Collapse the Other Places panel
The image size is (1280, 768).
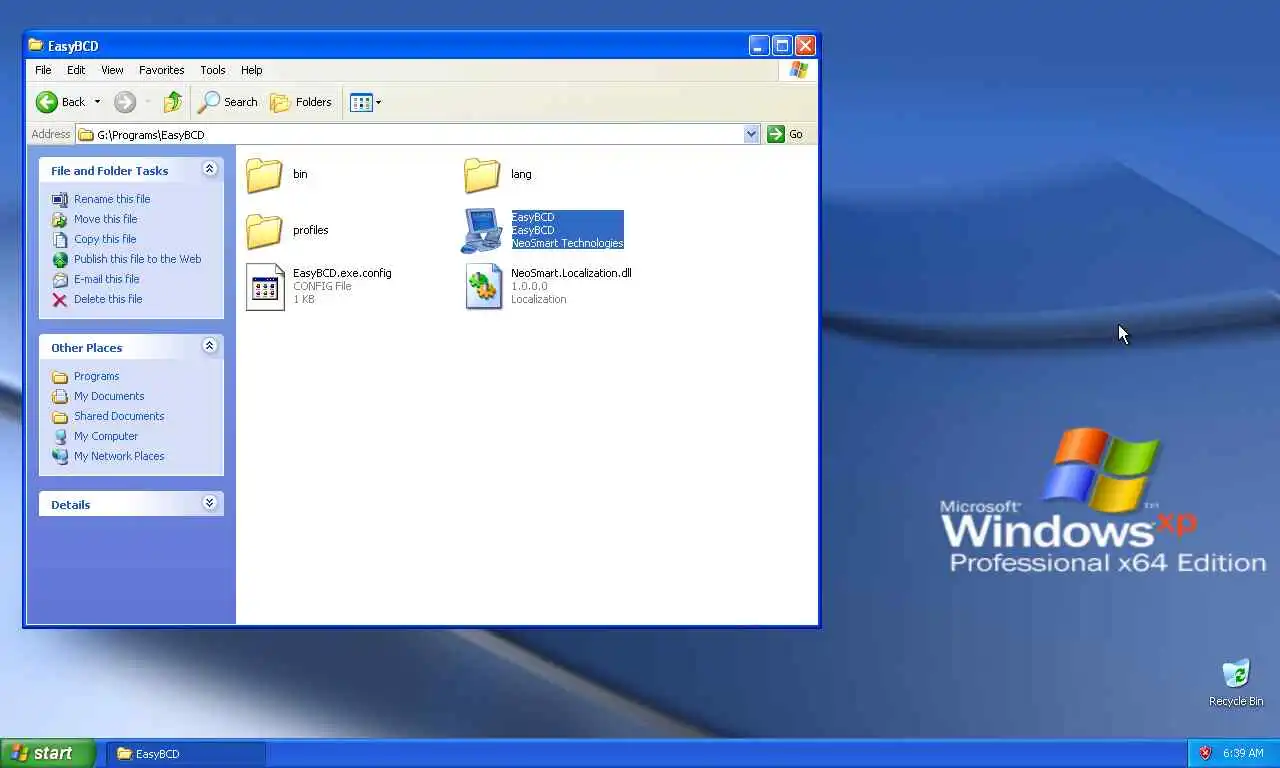[x=209, y=346]
